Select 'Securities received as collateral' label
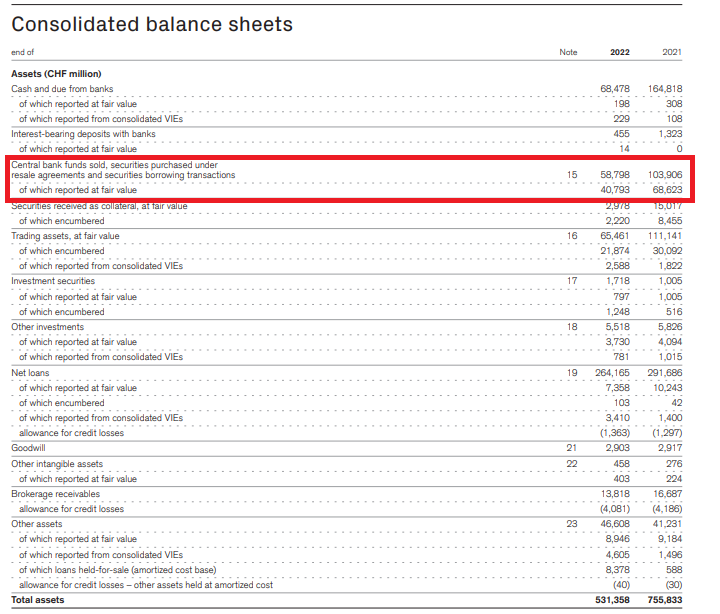Screen dimensions: 720x614 (x=99, y=206)
